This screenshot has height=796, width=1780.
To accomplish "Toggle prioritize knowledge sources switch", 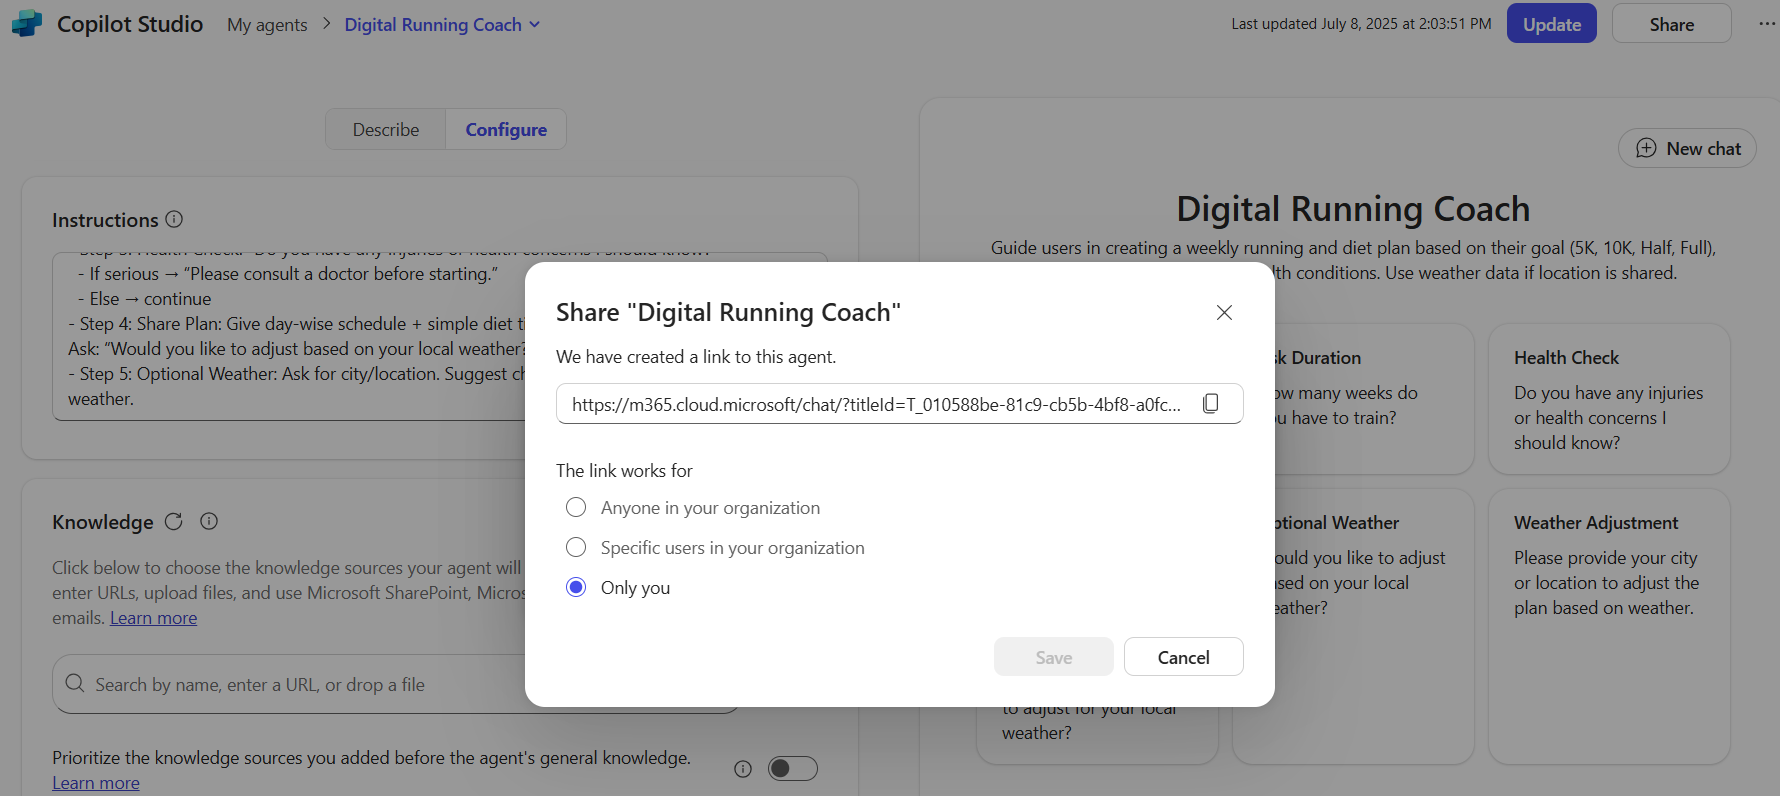I will tap(792, 769).
